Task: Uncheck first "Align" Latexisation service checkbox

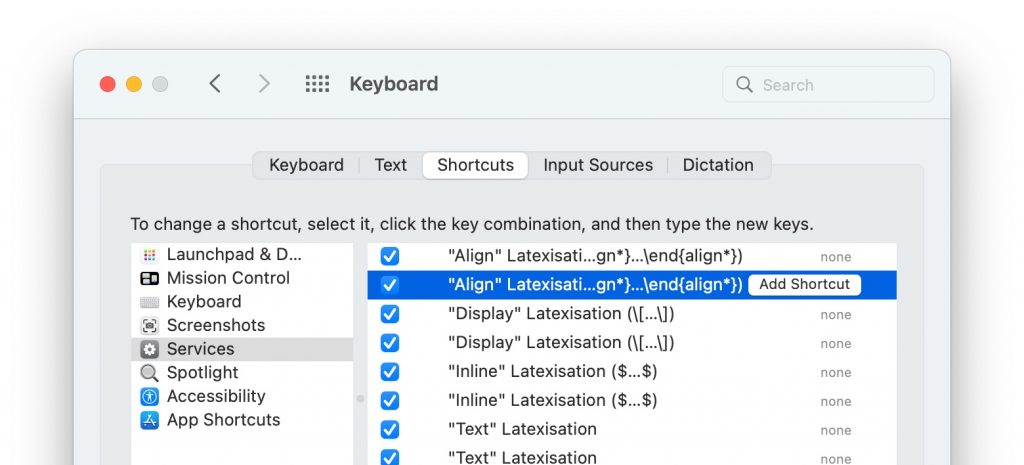Action: point(390,256)
